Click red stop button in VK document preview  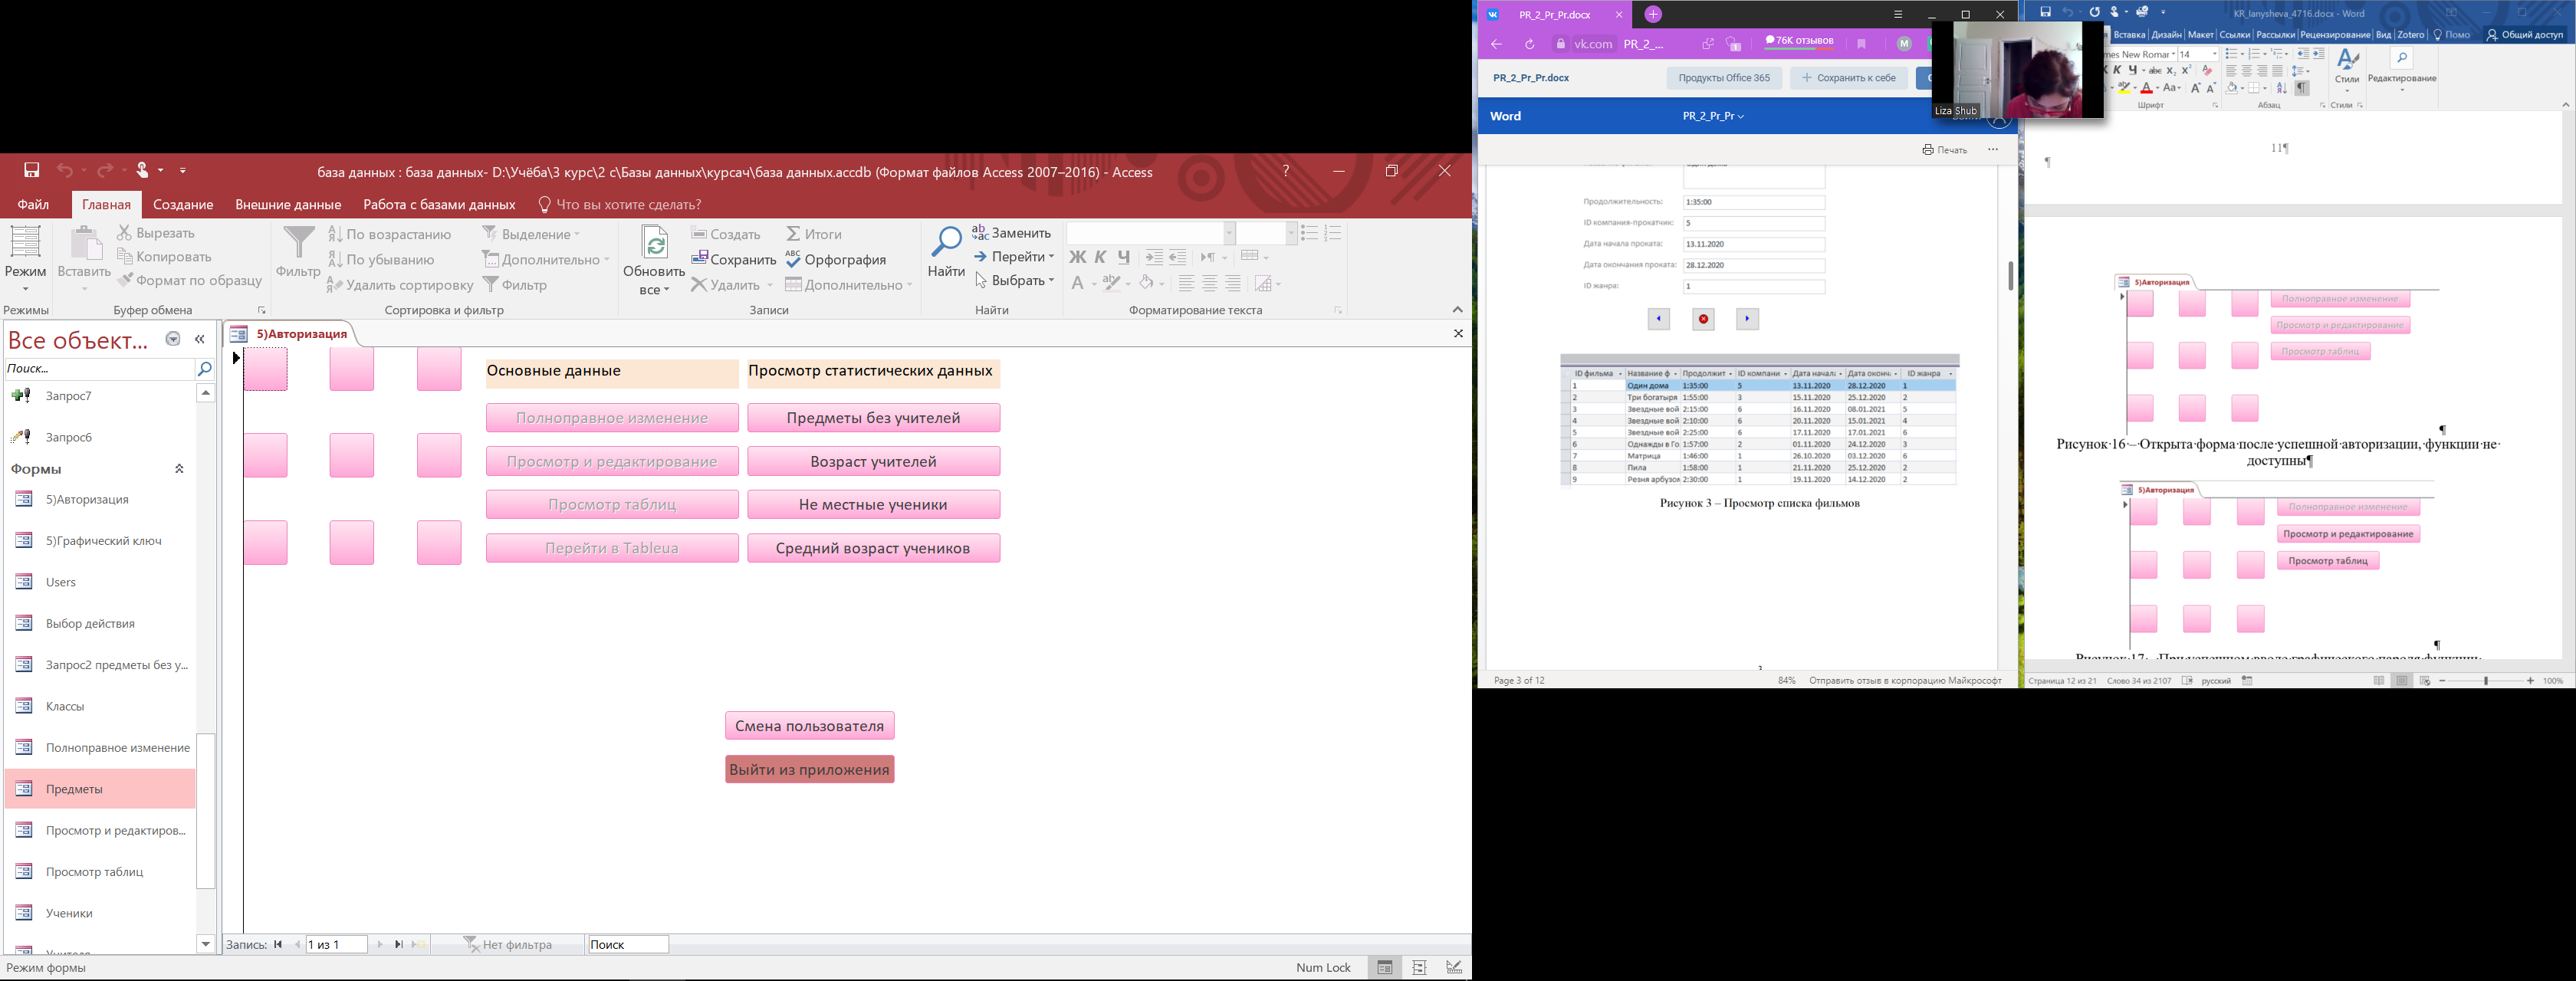click(x=1703, y=319)
